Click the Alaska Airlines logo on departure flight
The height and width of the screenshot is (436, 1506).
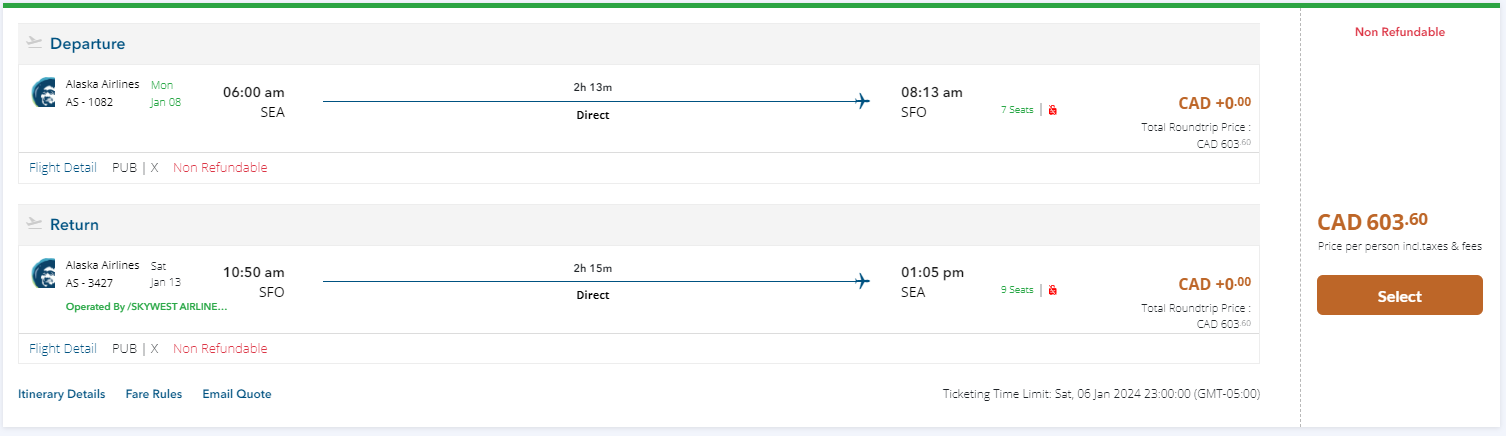tap(44, 92)
